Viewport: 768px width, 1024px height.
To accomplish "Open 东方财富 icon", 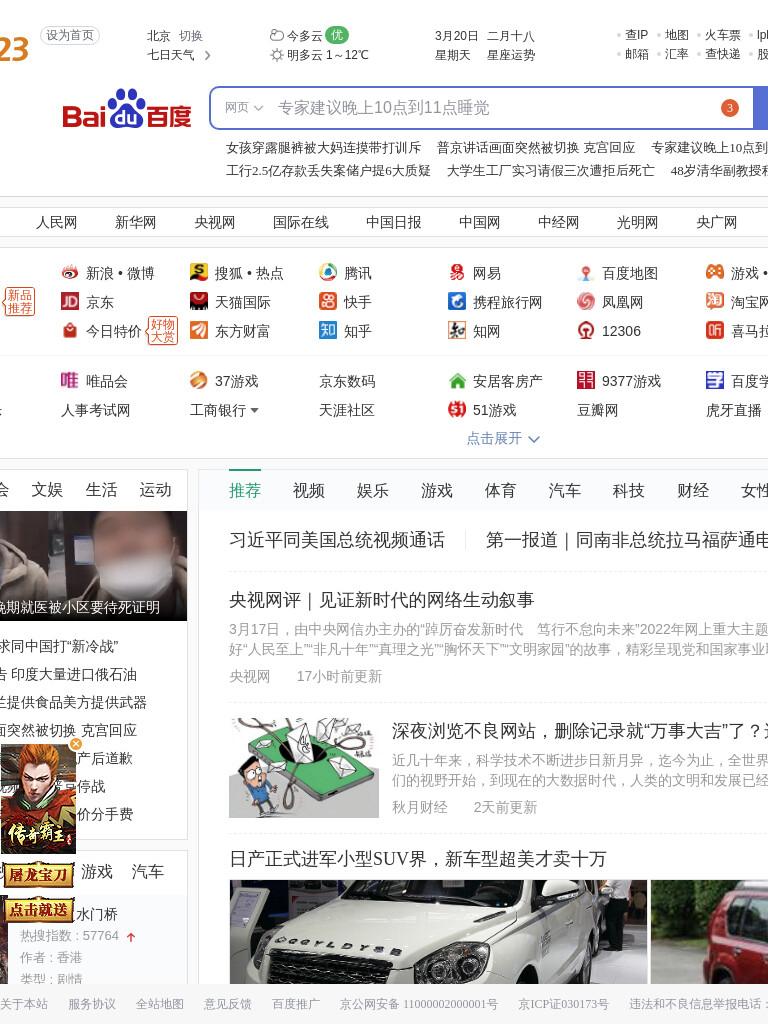I will (x=199, y=330).
